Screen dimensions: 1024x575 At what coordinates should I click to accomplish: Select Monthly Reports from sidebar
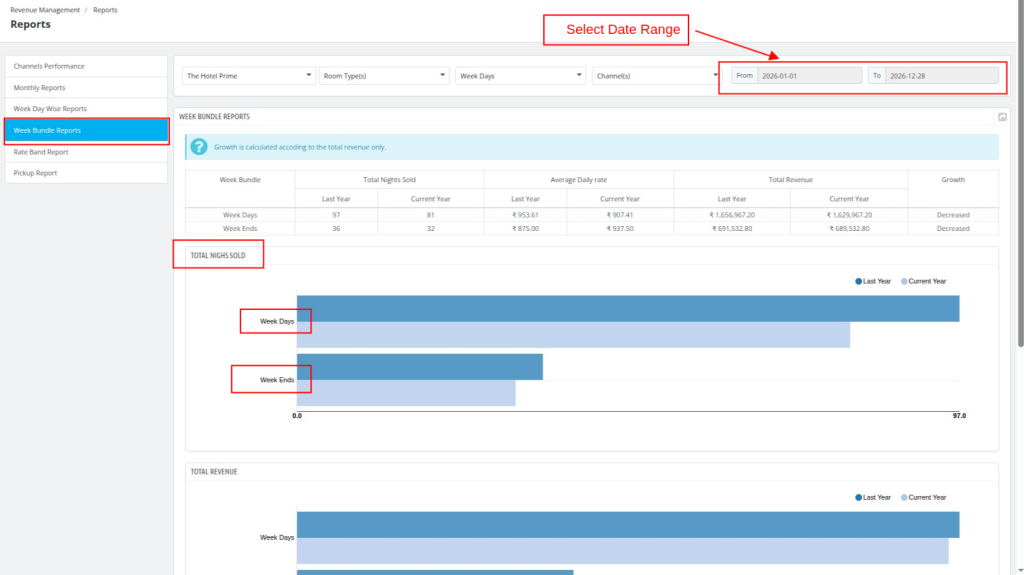[x=86, y=88]
